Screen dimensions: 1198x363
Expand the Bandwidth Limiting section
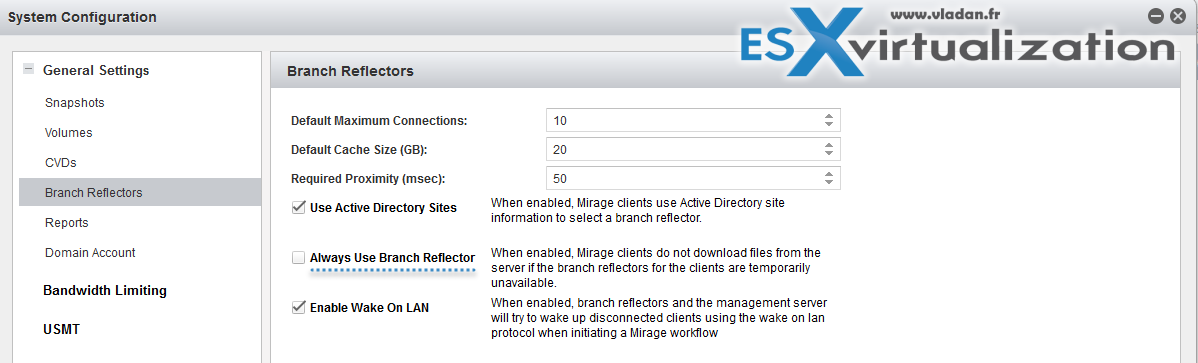pyautogui.click(x=105, y=290)
